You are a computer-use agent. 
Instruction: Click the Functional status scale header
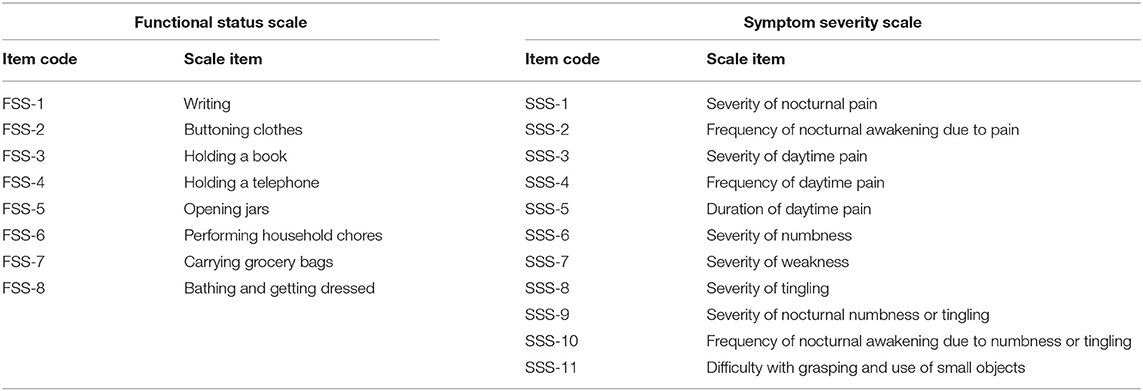[x=219, y=23]
